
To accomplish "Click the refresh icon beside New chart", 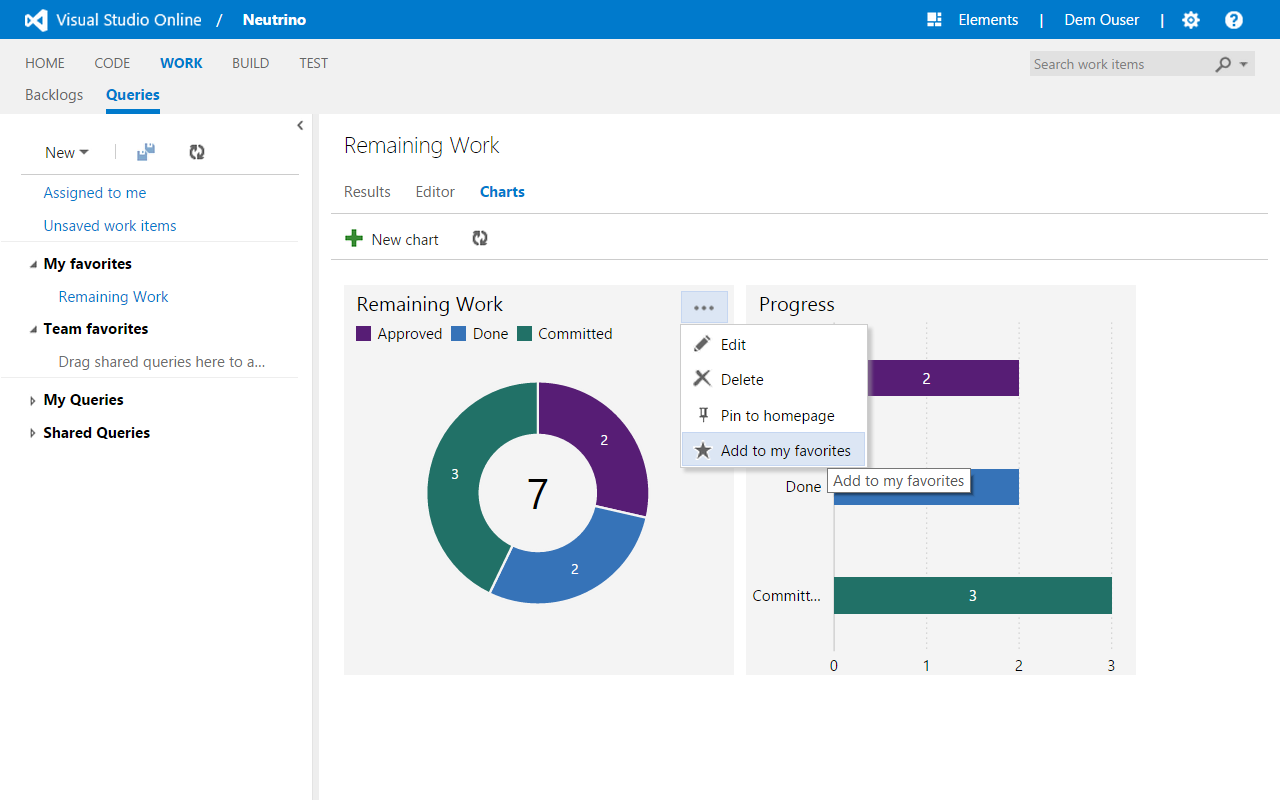I will pyautogui.click(x=480, y=239).
